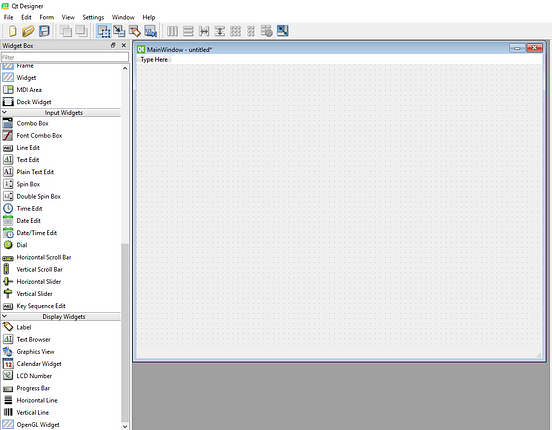The image size is (552, 430).
Task: Click the New Form toolbar icon
Action: coord(12,31)
